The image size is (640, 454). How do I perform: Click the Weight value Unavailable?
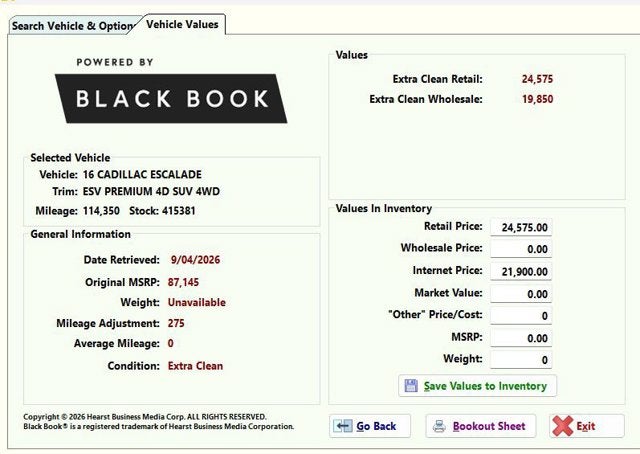pos(197,303)
